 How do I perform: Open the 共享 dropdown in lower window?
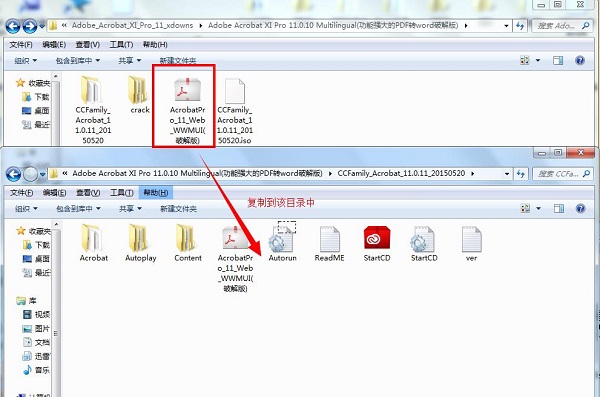(x=130, y=209)
